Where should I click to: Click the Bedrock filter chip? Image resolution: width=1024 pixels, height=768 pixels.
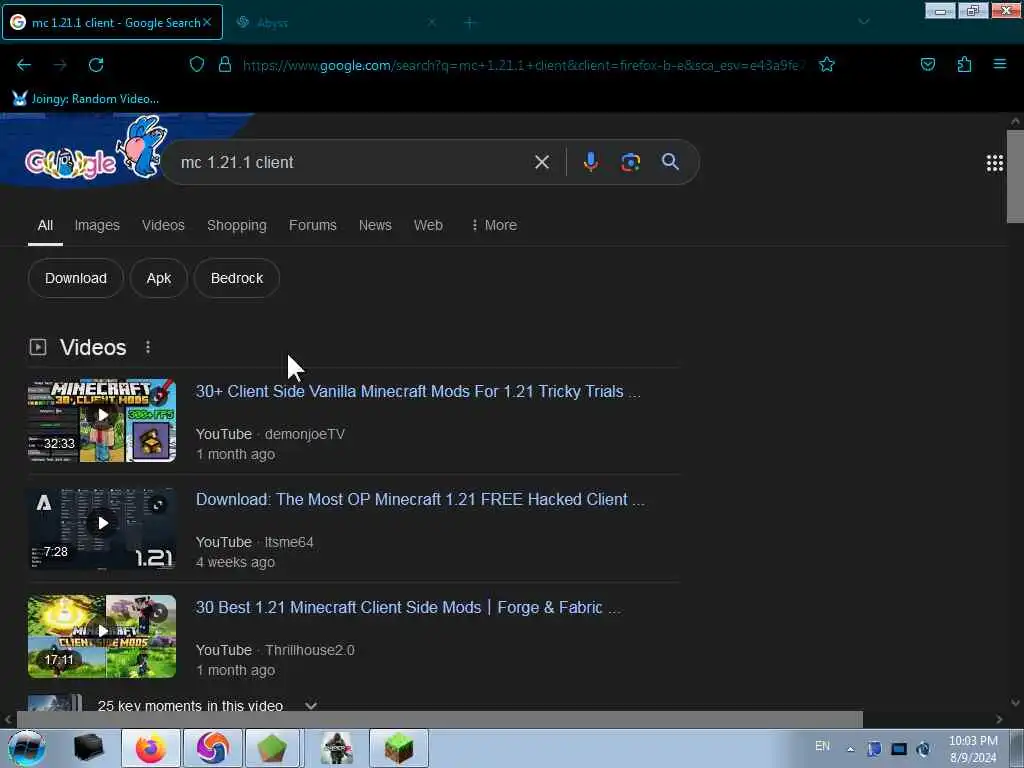click(237, 278)
